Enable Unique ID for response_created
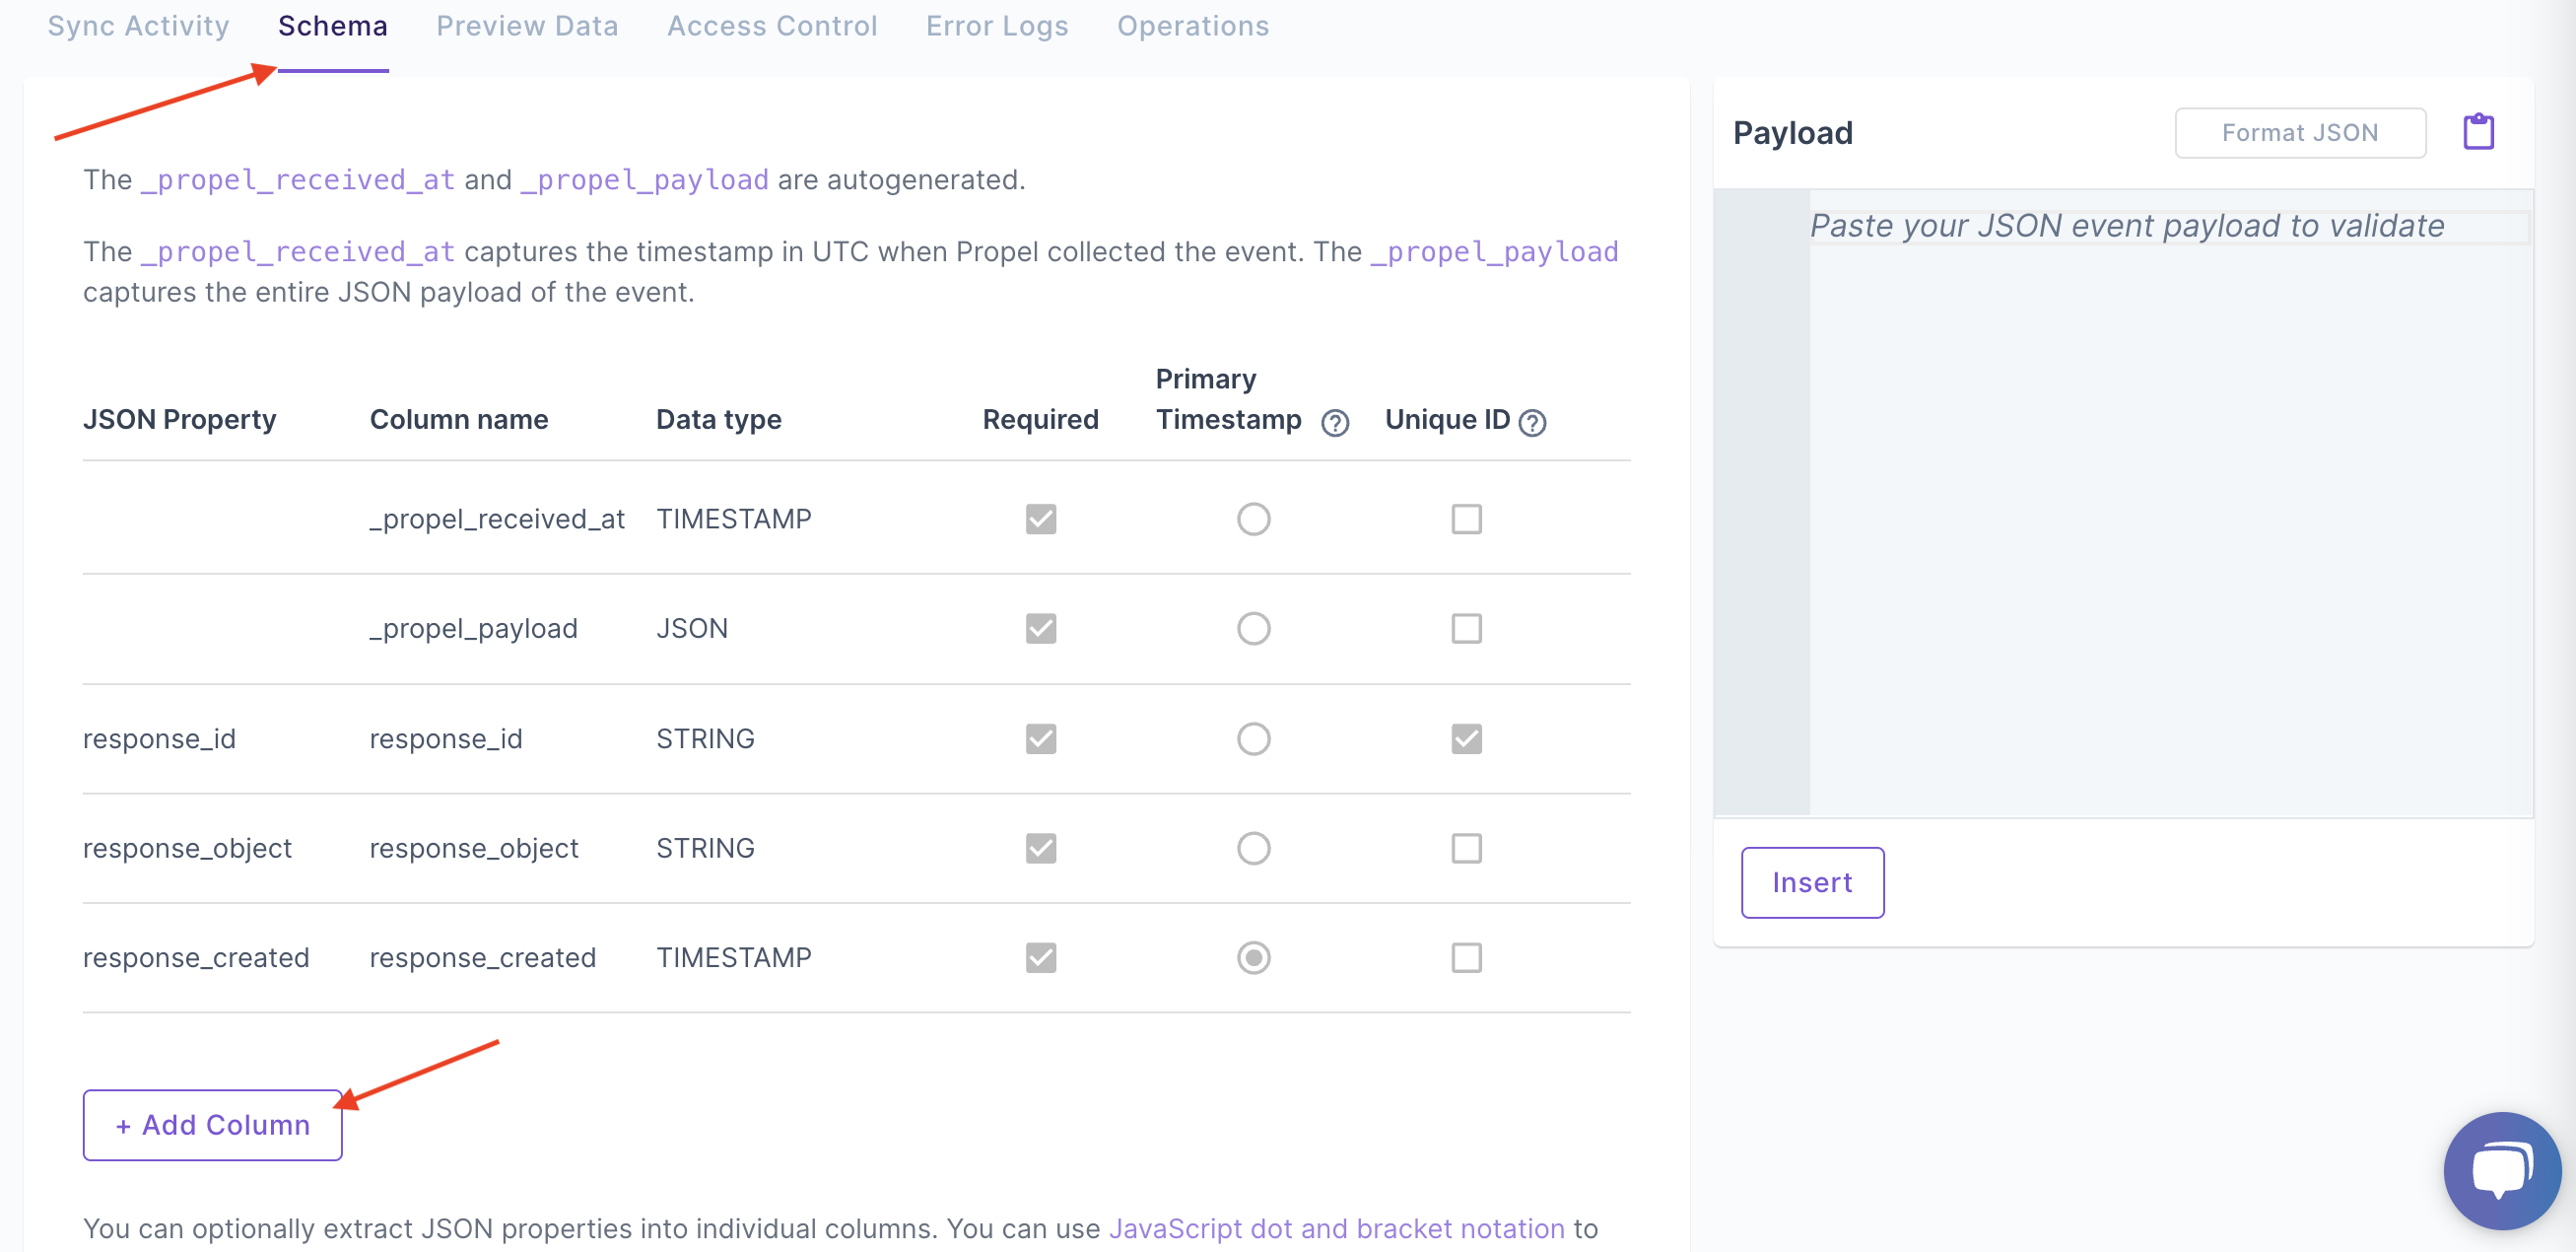The image size is (2576, 1252). click(x=1466, y=957)
